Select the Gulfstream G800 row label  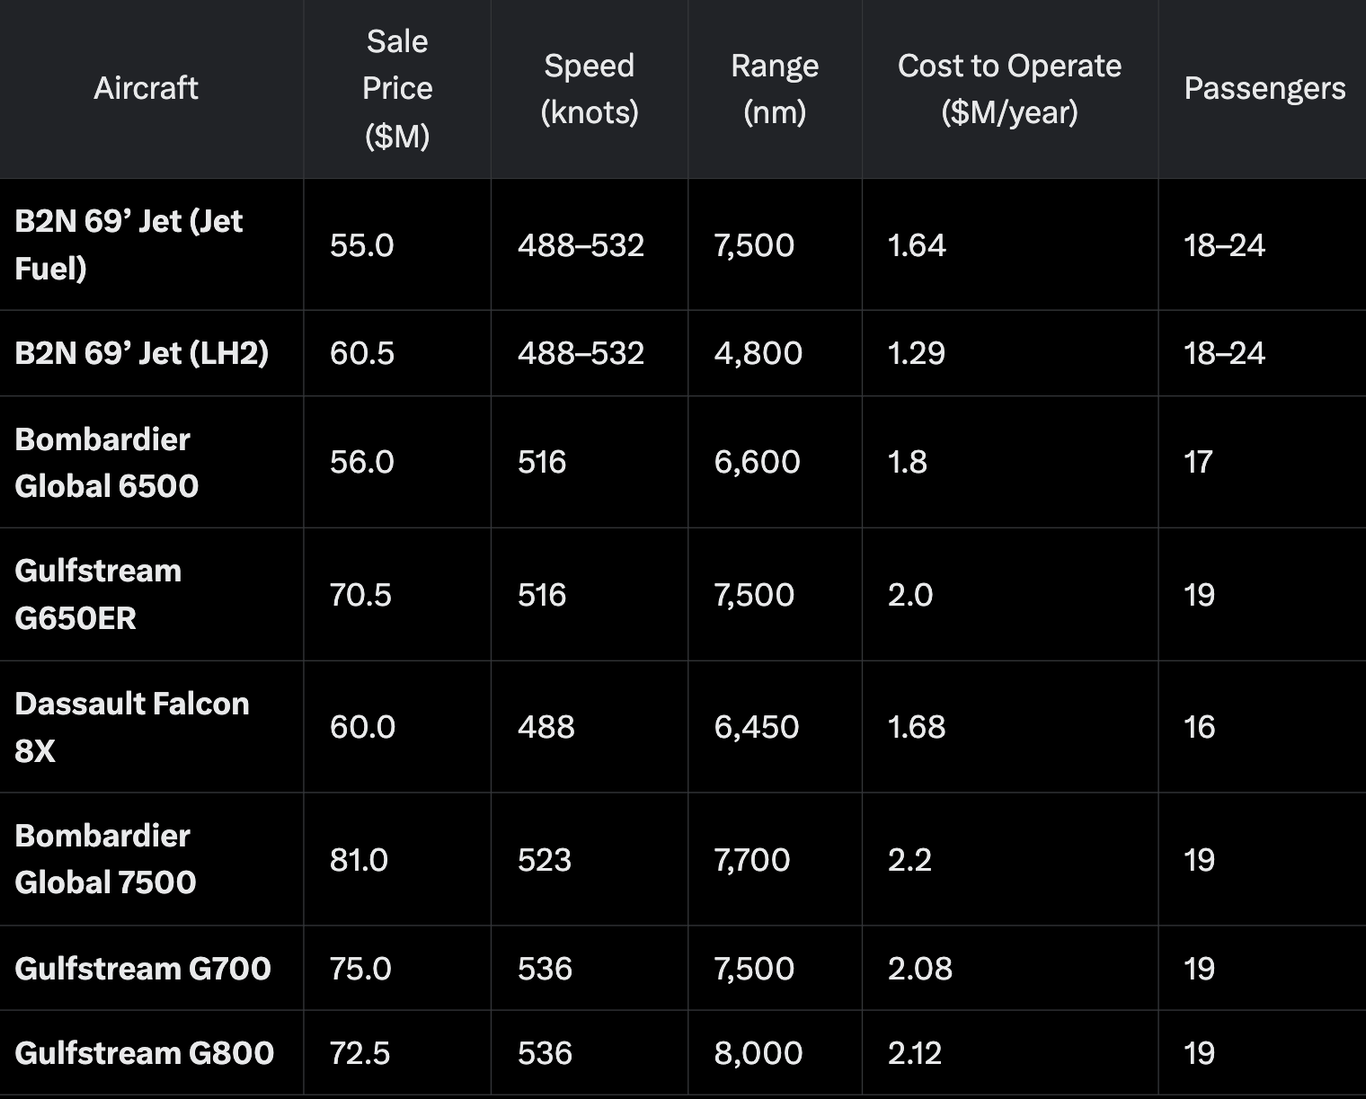144,1053
